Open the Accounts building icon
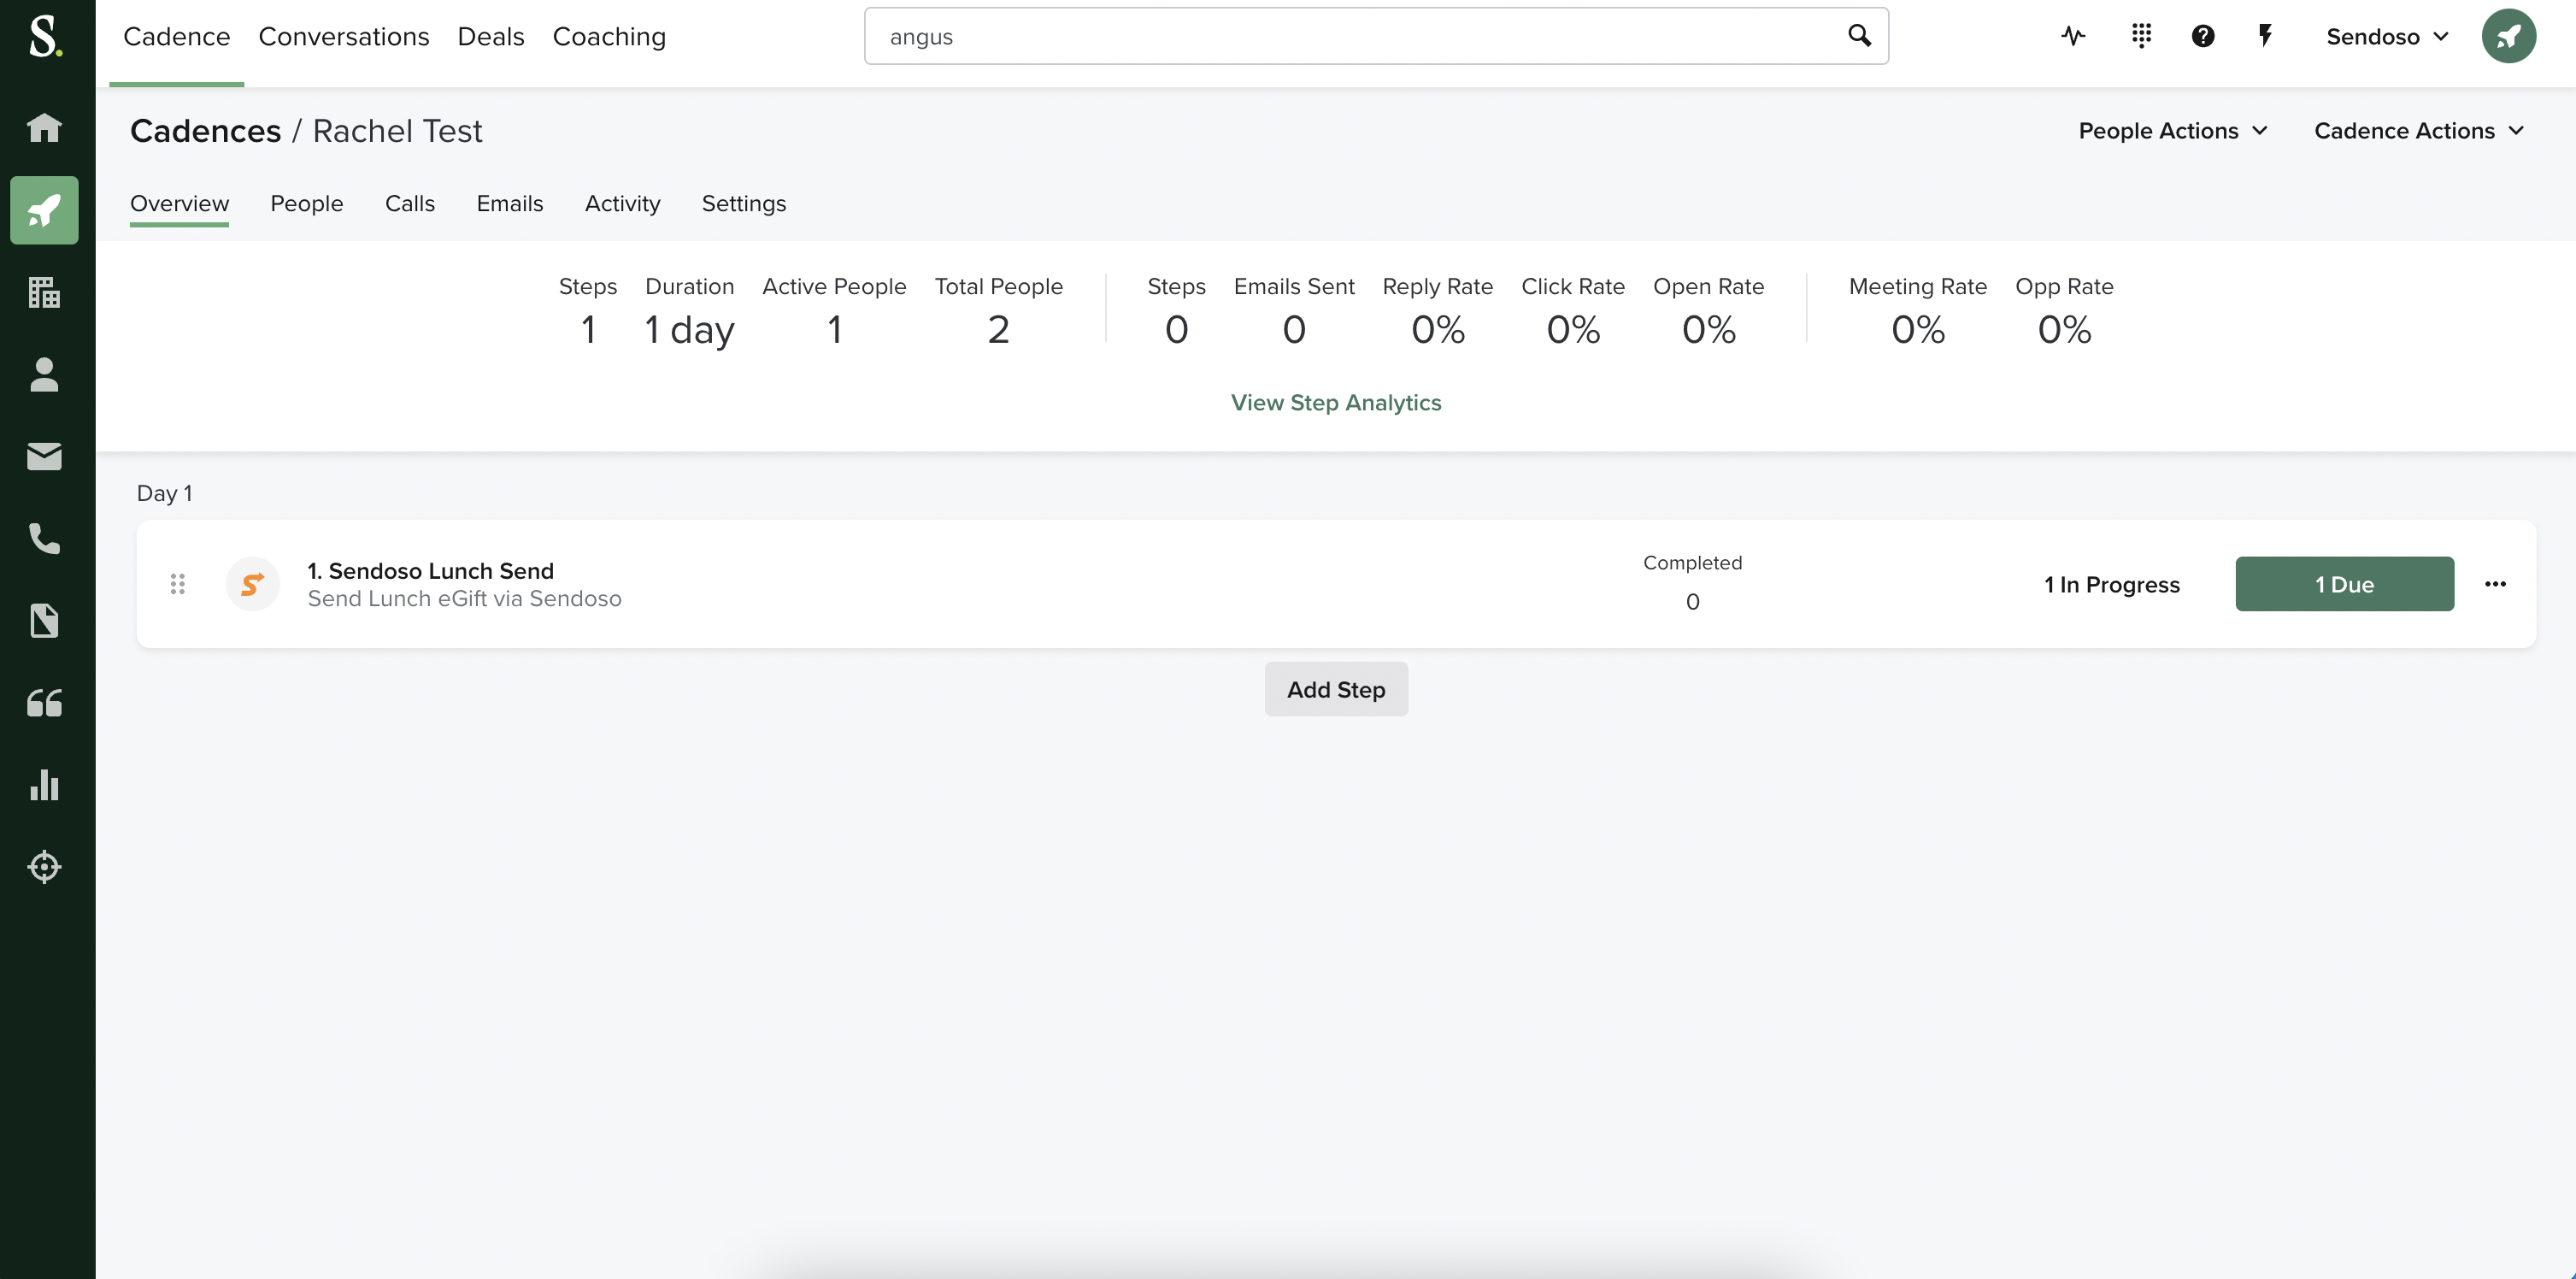 click(x=44, y=292)
